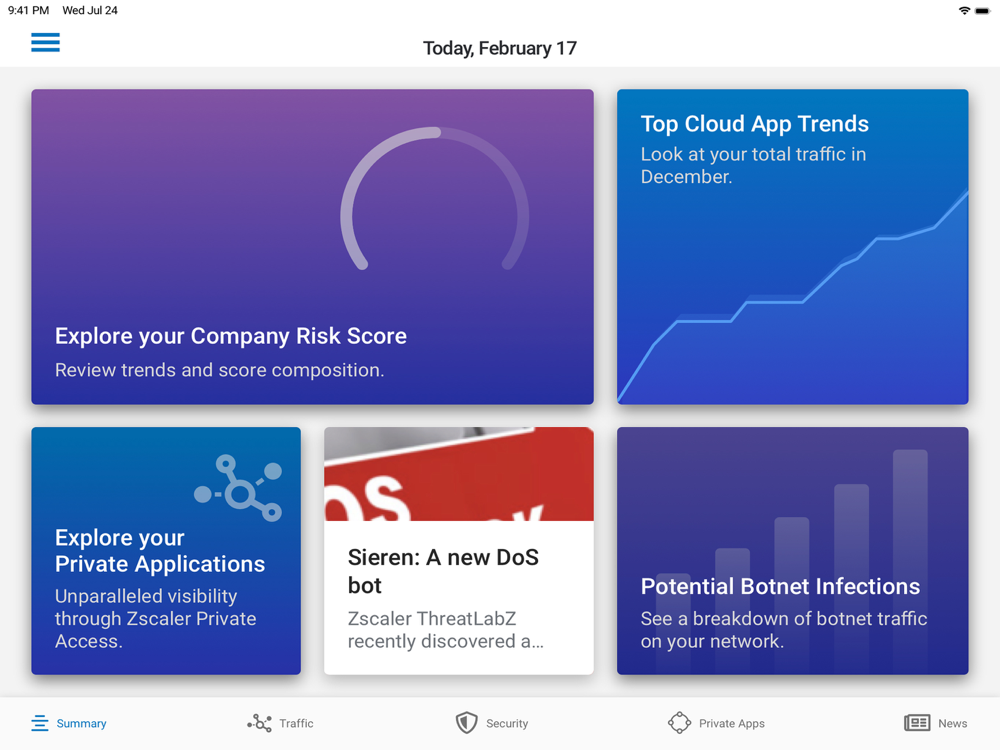The width and height of the screenshot is (1000, 750).
Task: Tap the Summary tab icon
Action: click(x=40, y=723)
